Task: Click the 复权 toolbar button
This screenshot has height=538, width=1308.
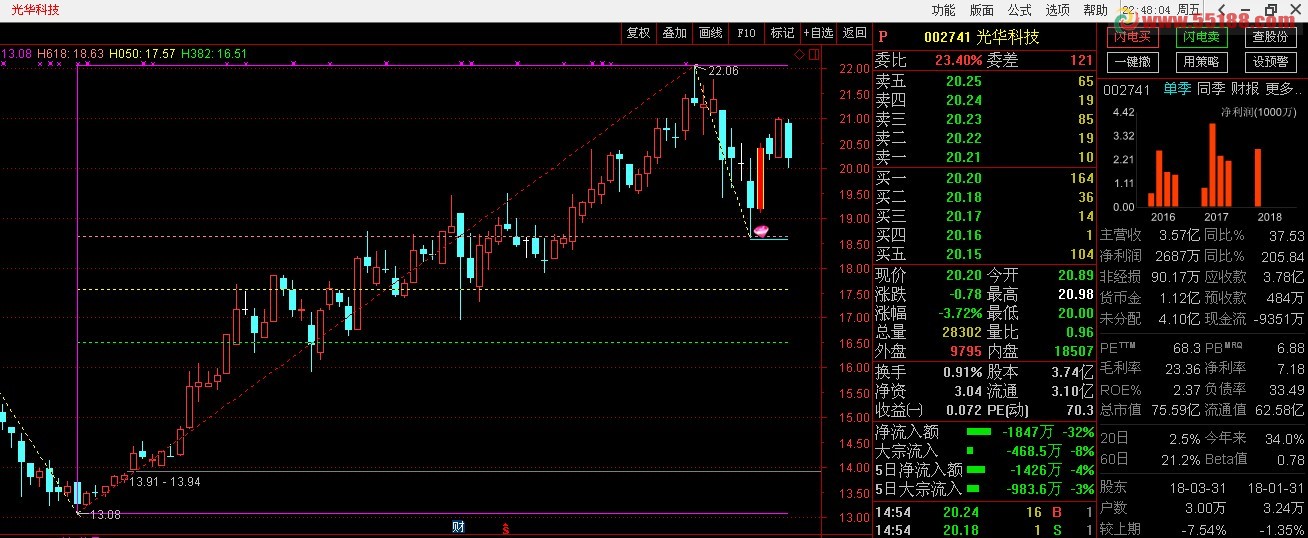Action: [638, 33]
